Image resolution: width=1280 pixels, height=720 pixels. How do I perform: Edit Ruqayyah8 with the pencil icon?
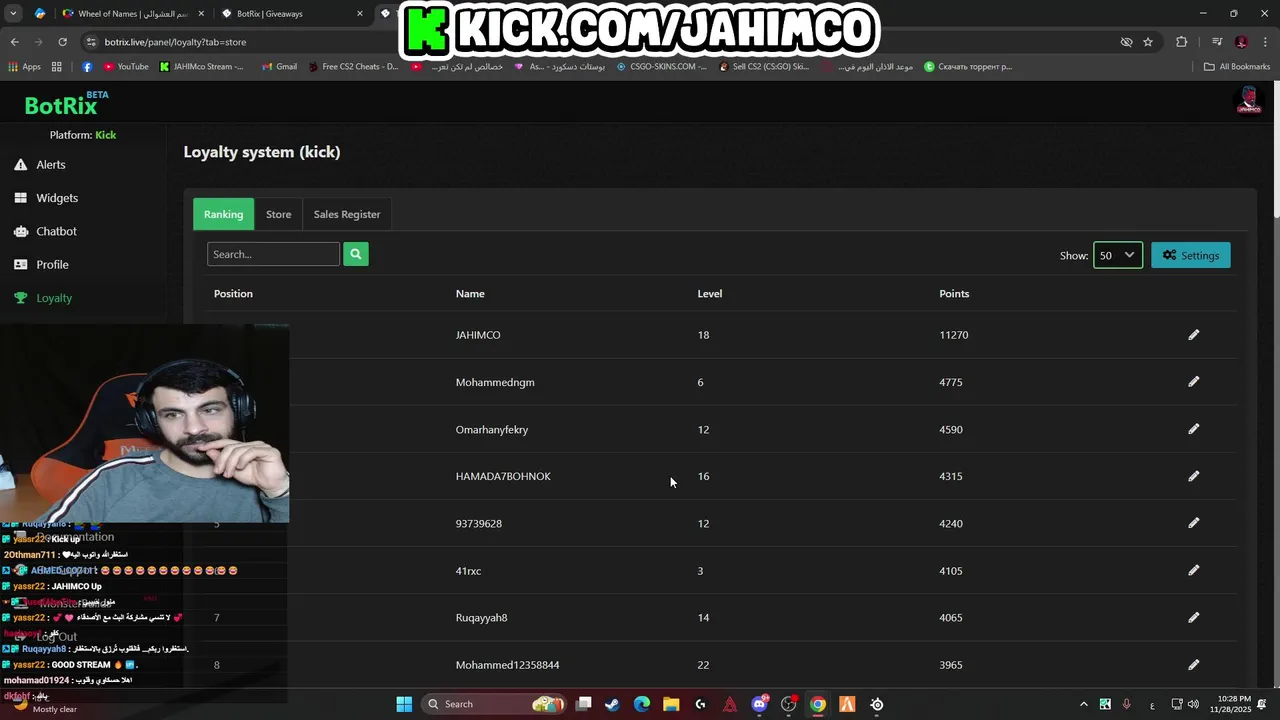pos(1193,617)
